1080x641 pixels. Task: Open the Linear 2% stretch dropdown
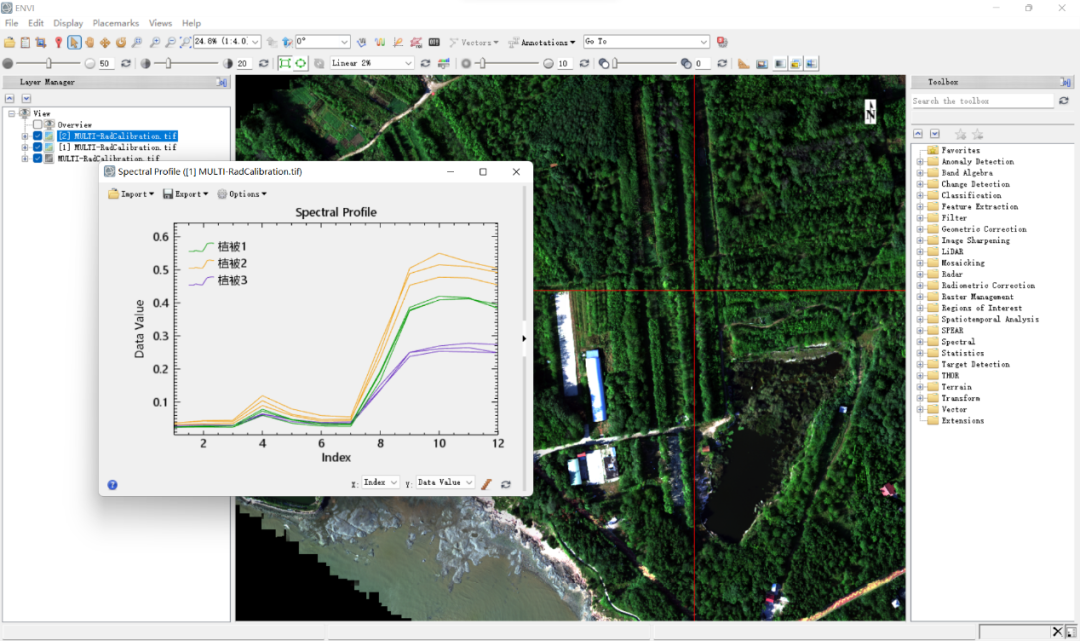tap(408, 63)
